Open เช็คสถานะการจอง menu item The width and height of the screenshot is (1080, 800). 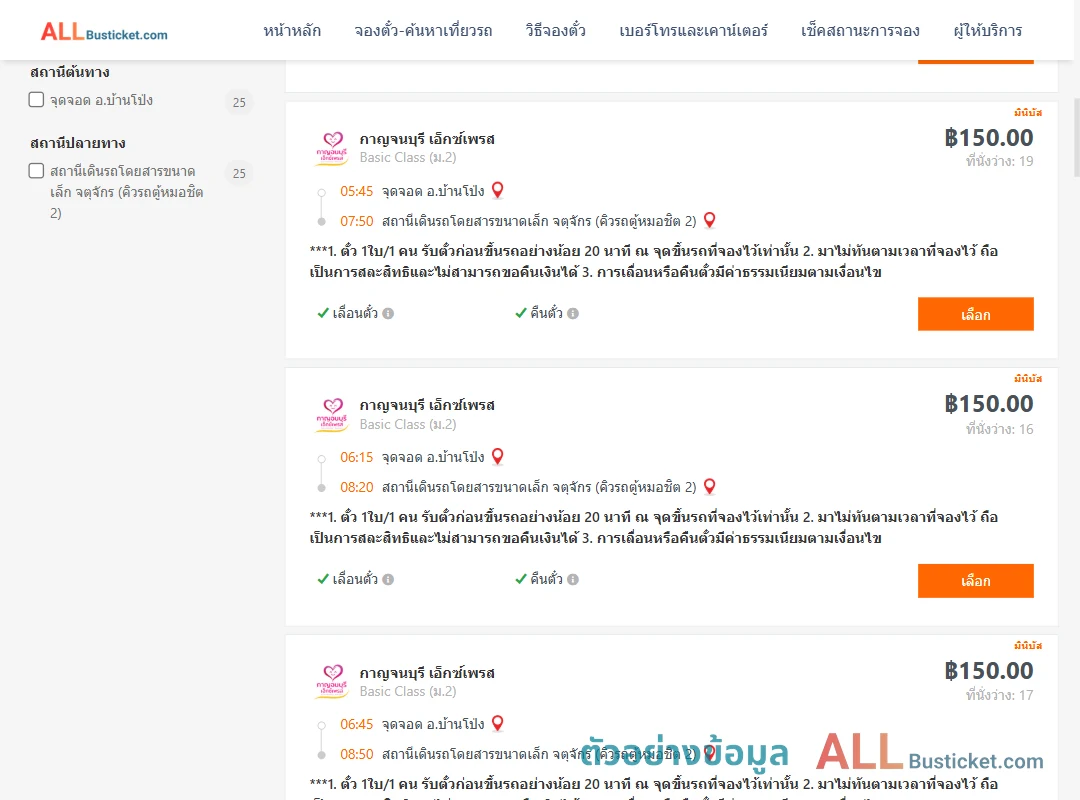(860, 31)
